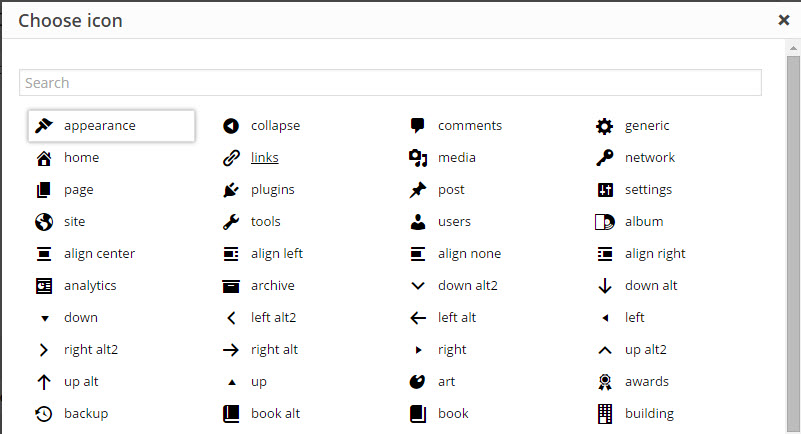
Task: Choose the down alt2 chevron icon
Action: (x=418, y=286)
